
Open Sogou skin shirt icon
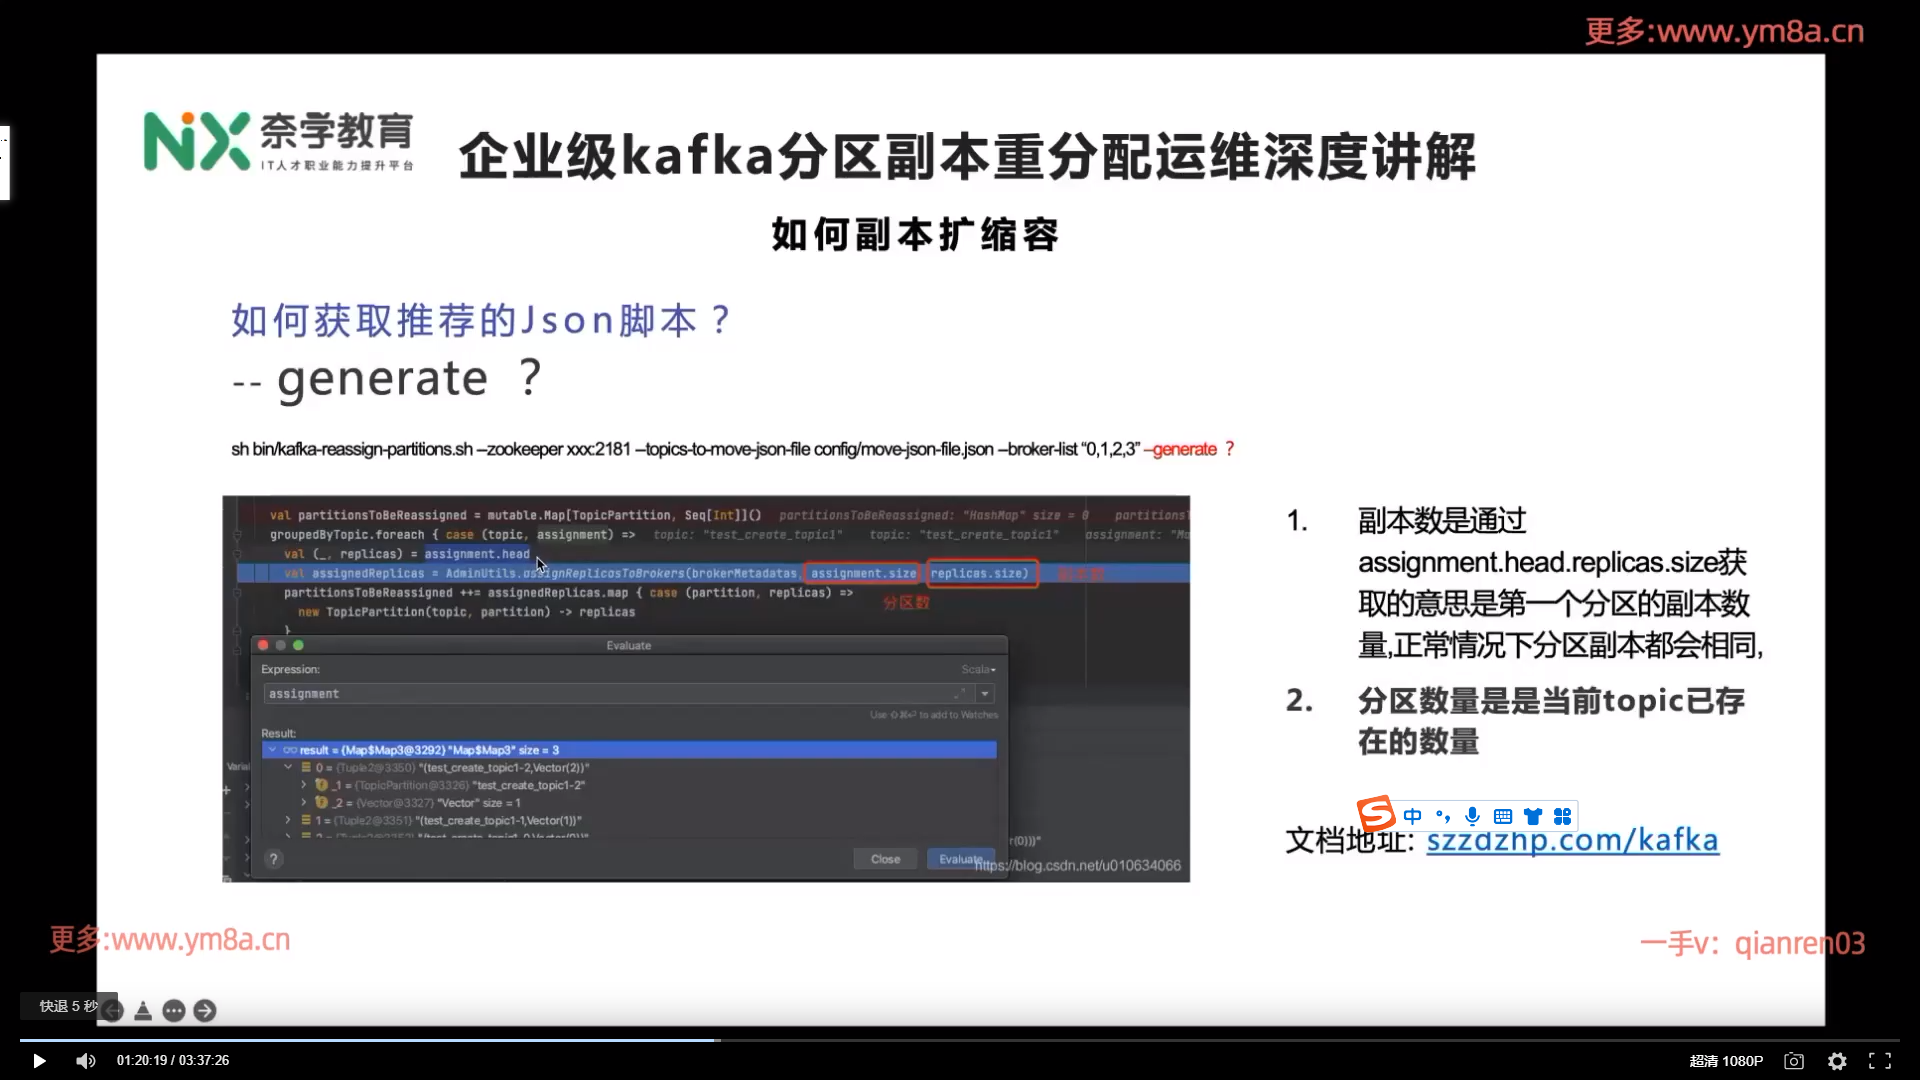click(1532, 816)
